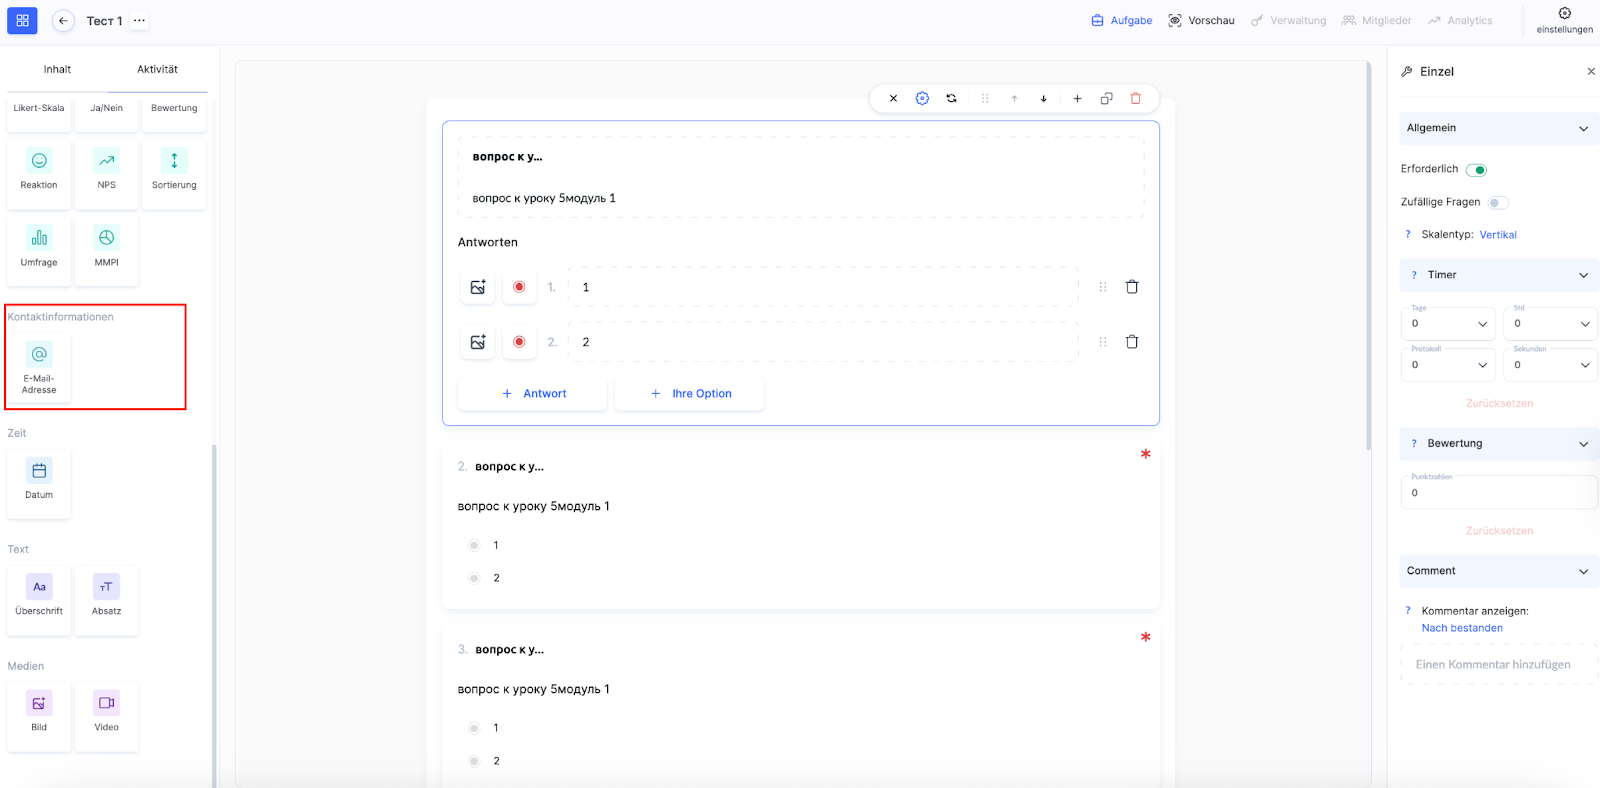Delete the question with red trash icon
Image resolution: width=1600 pixels, height=788 pixels.
coord(1135,98)
